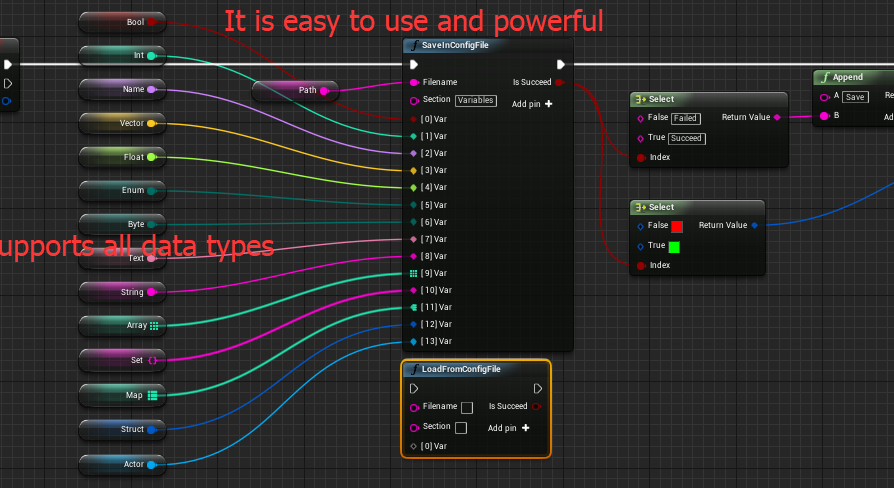Click the green True color swatch
The width and height of the screenshot is (894, 488).
pyautogui.click(x=675, y=246)
